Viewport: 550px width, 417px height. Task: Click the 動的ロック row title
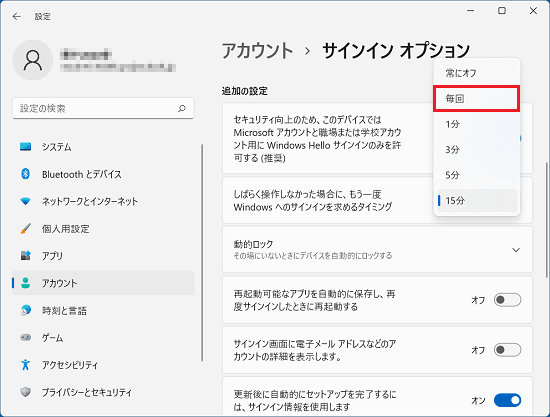[x=253, y=244]
